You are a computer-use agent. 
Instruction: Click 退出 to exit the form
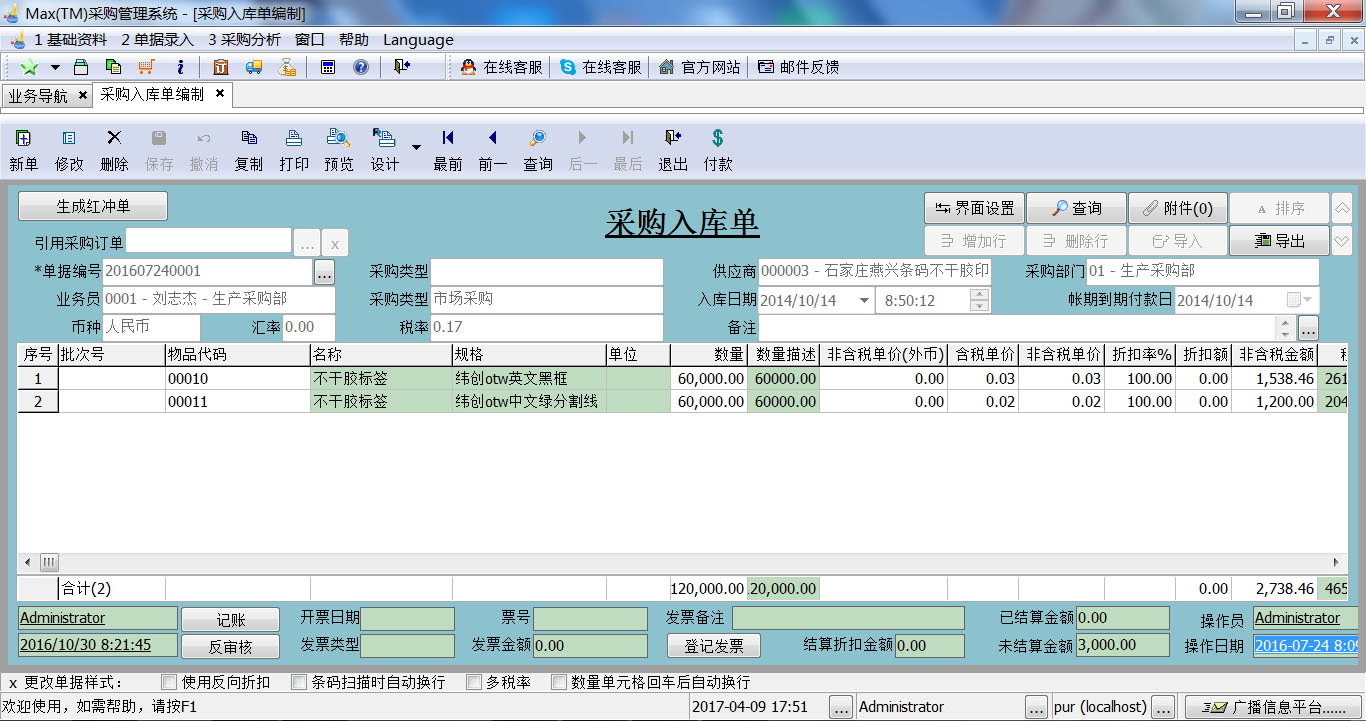[x=673, y=150]
